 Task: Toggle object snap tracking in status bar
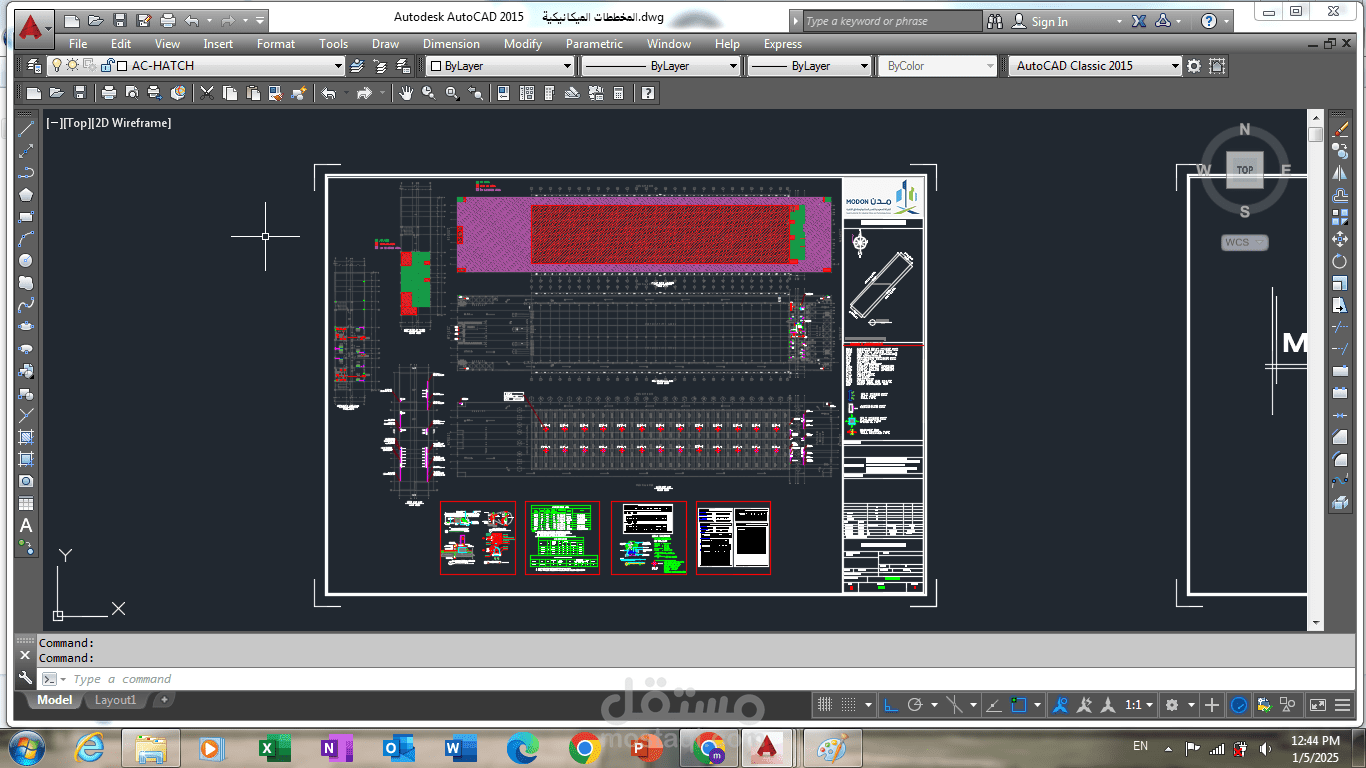994,705
